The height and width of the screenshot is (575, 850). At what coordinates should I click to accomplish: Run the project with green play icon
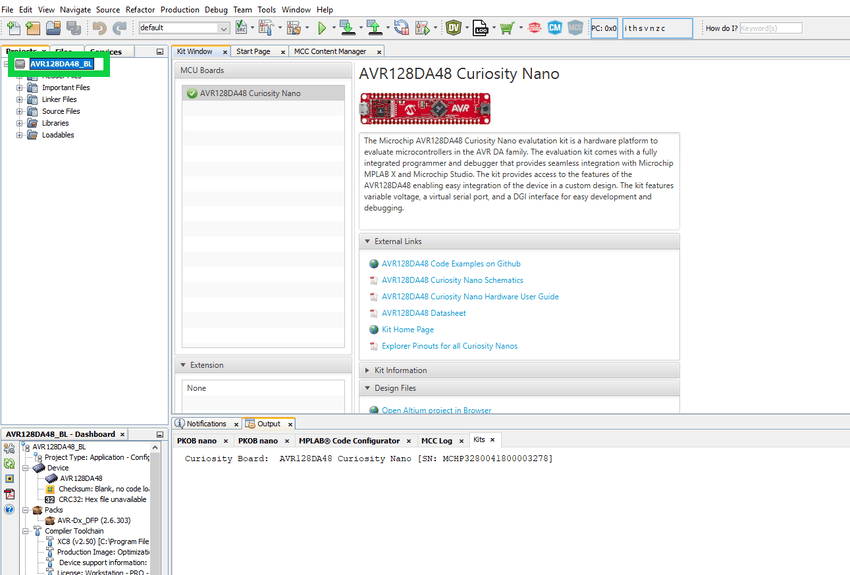pyautogui.click(x=321, y=28)
